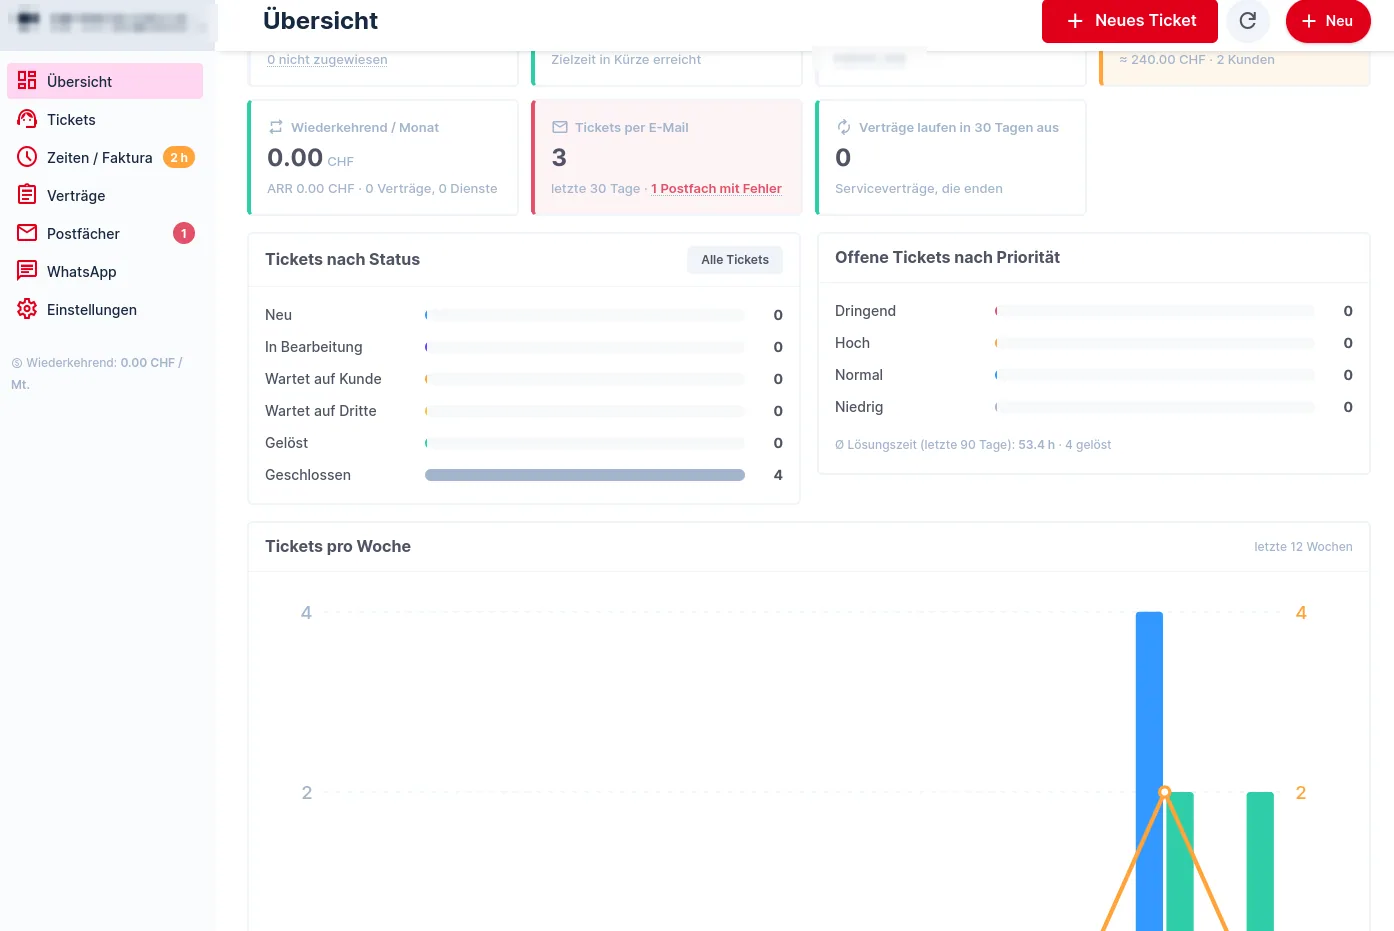Image resolution: width=1394 pixels, height=931 pixels.
Task: Click the Einstellungen gear icon
Action: coord(27,309)
